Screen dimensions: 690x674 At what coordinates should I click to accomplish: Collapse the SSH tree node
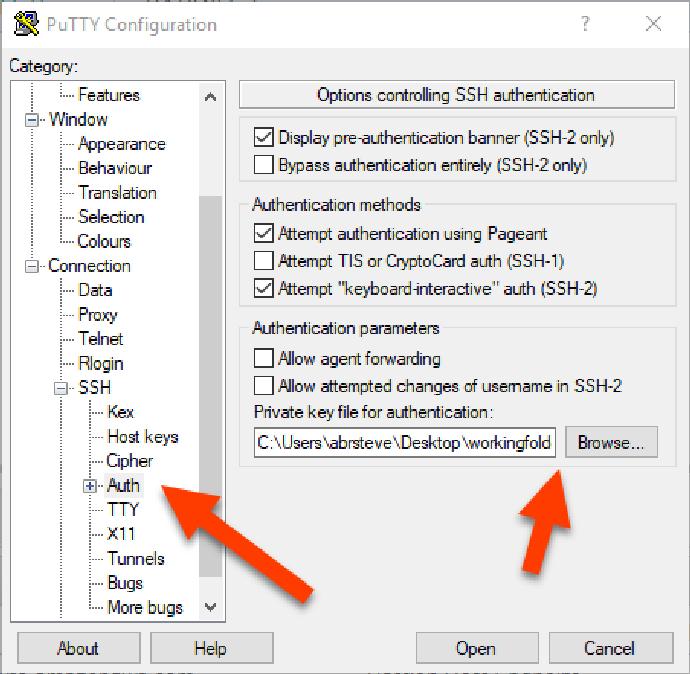61,388
